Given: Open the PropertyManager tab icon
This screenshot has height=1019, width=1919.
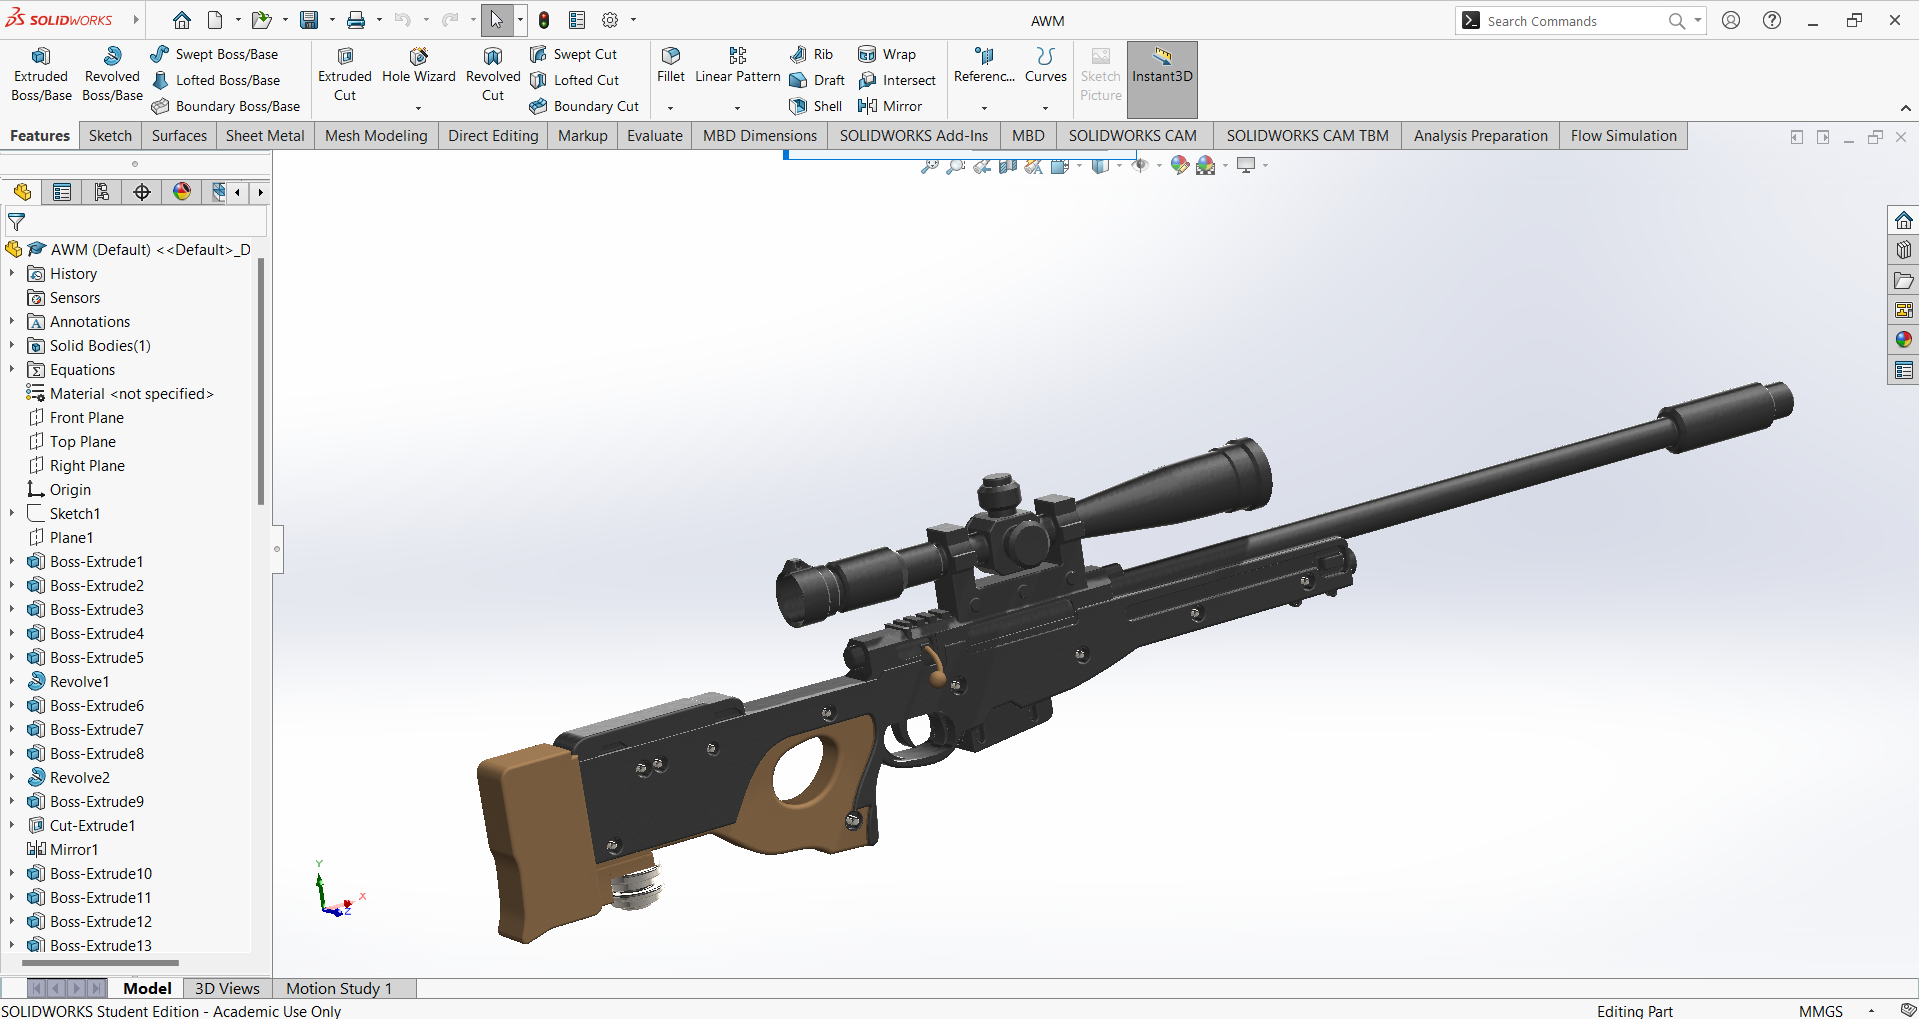Looking at the screenshot, I should click(62, 192).
